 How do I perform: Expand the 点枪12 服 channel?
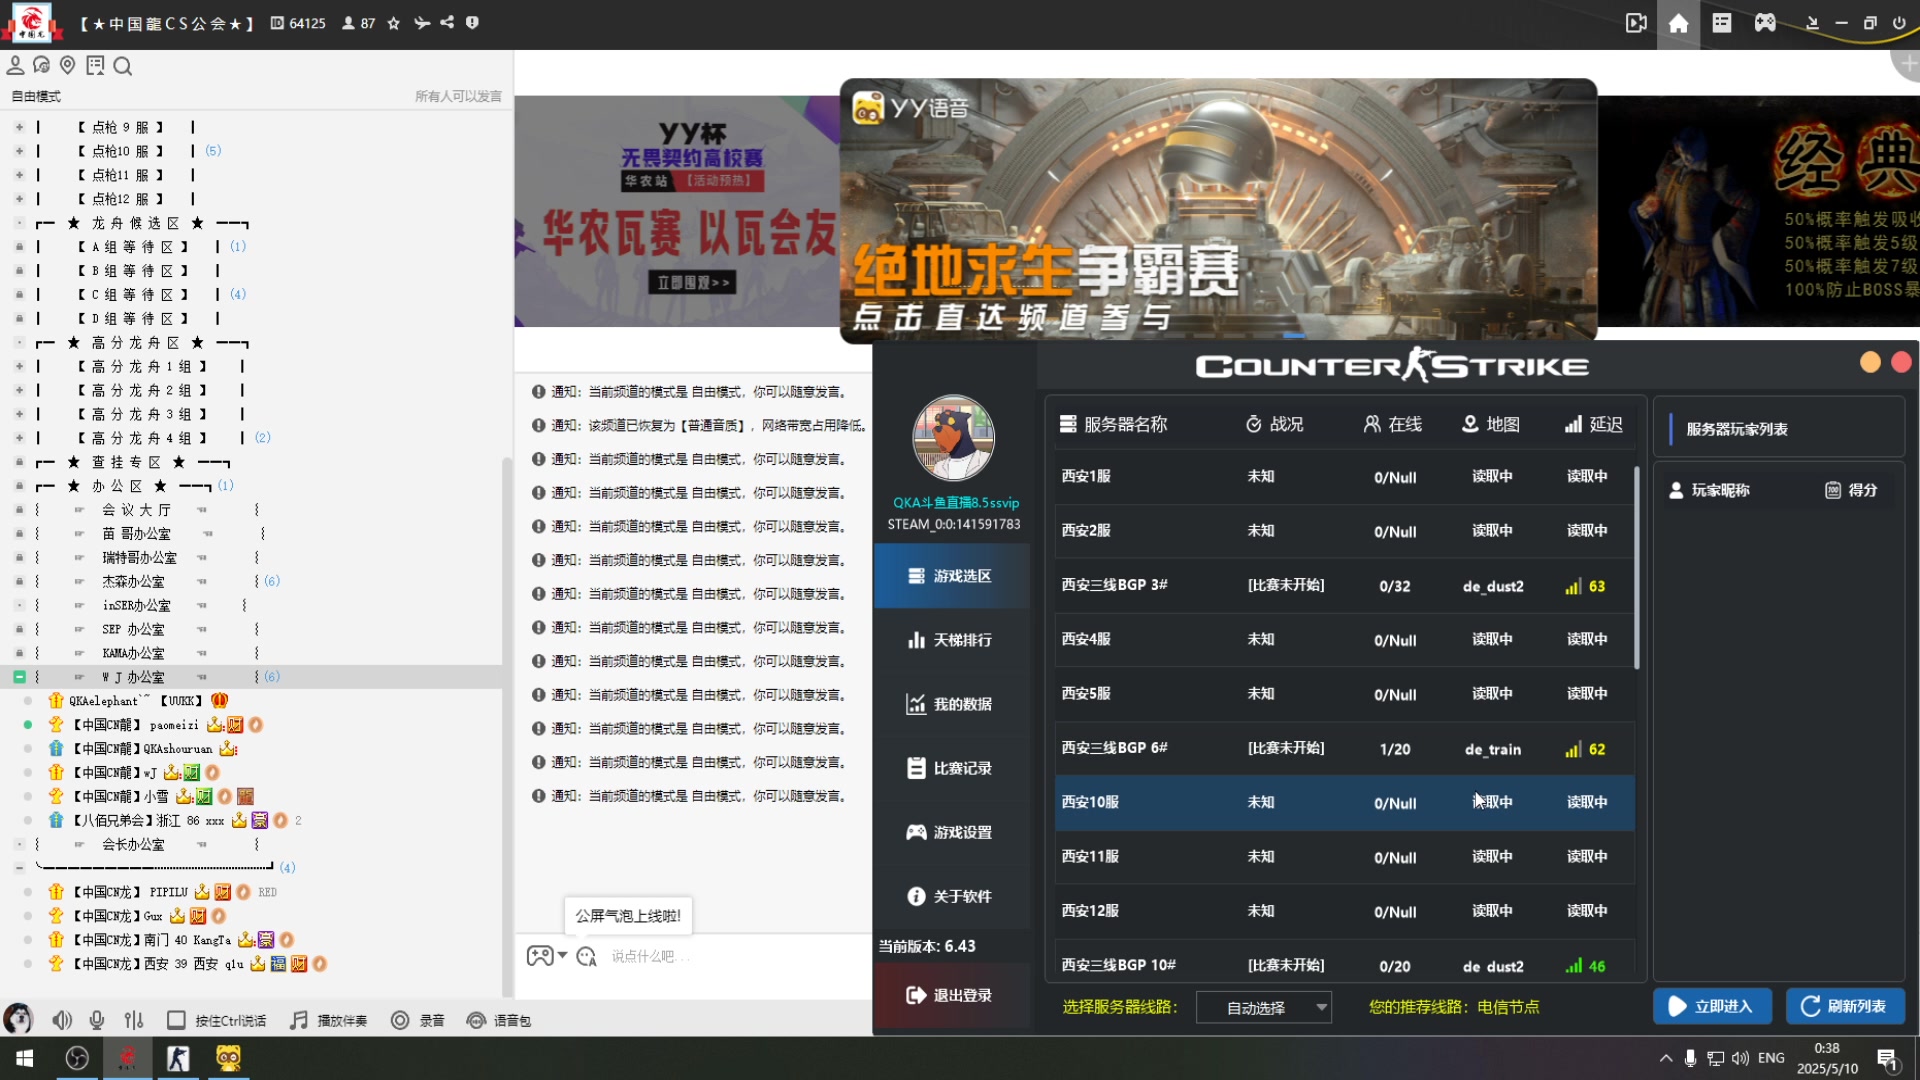click(x=19, y=199)
